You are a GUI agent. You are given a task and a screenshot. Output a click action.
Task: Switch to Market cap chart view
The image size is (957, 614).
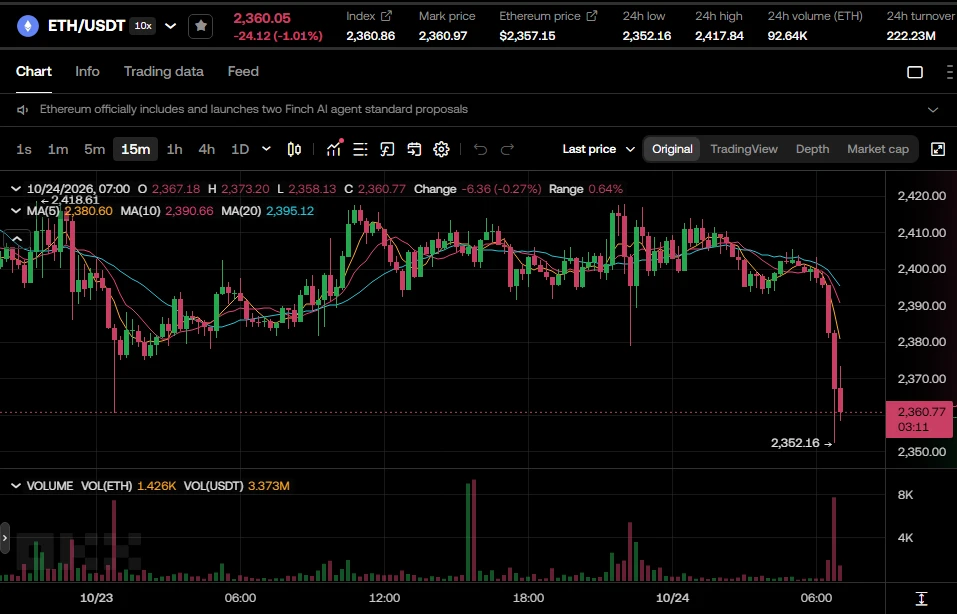tap(878, 149)
